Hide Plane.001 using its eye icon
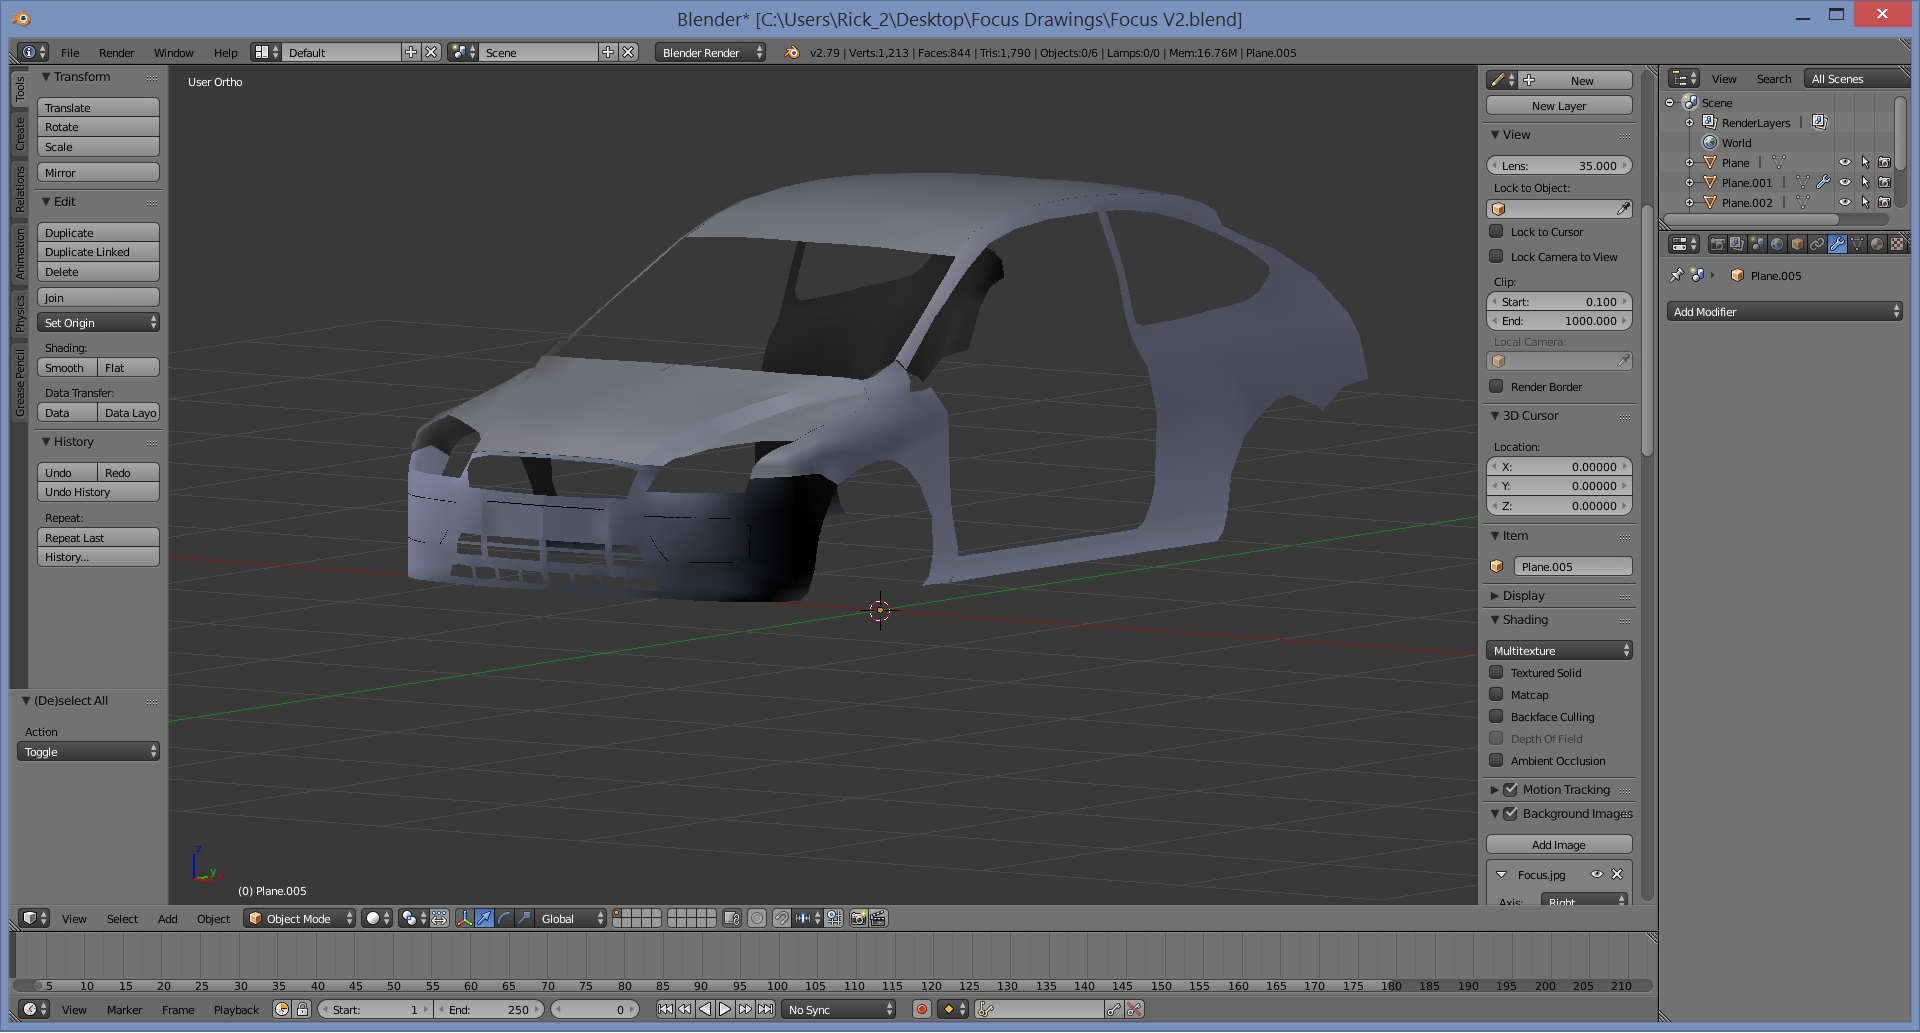The width and height of the screenshot is (1920, 1033). click(x=1845, y=183)
